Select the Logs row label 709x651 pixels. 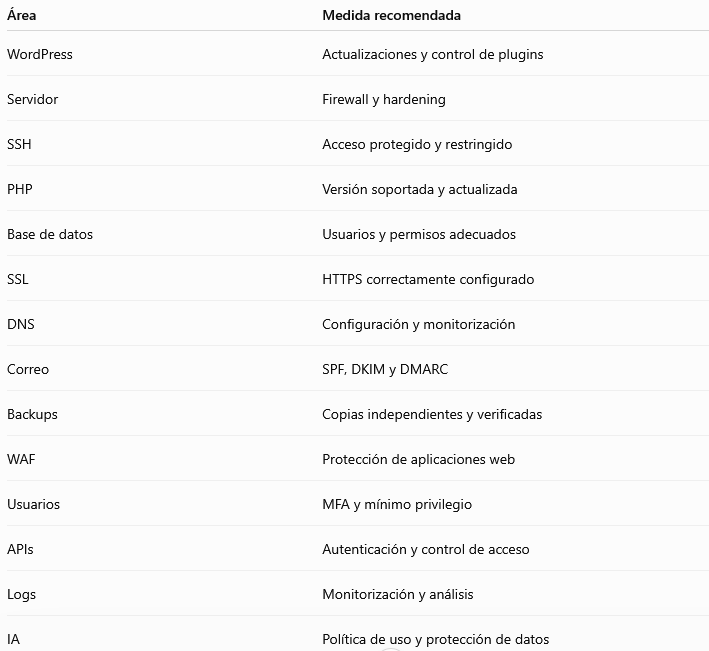click(x=21, y=594)
